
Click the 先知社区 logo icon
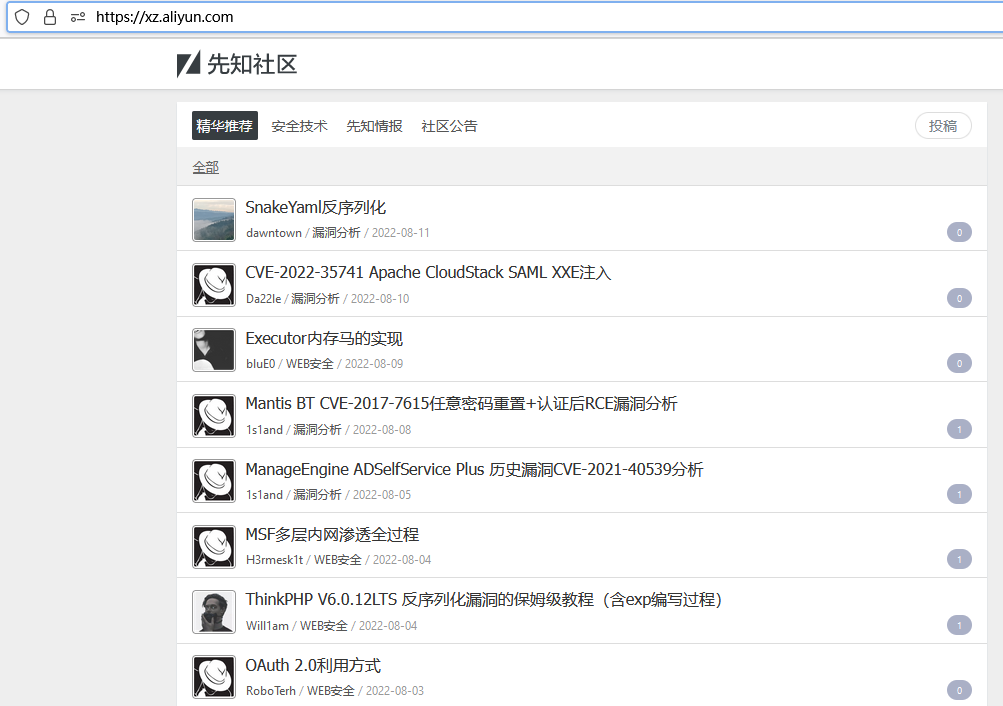pyautogui.click(x=188, y=65)
